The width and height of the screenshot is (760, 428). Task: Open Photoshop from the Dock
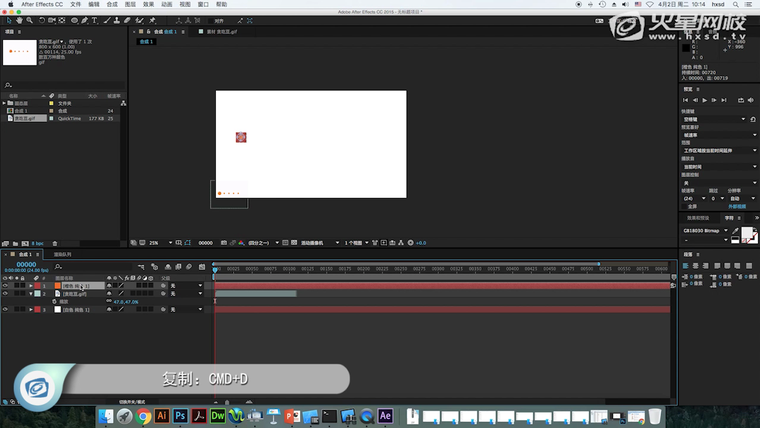click(180, 415)
